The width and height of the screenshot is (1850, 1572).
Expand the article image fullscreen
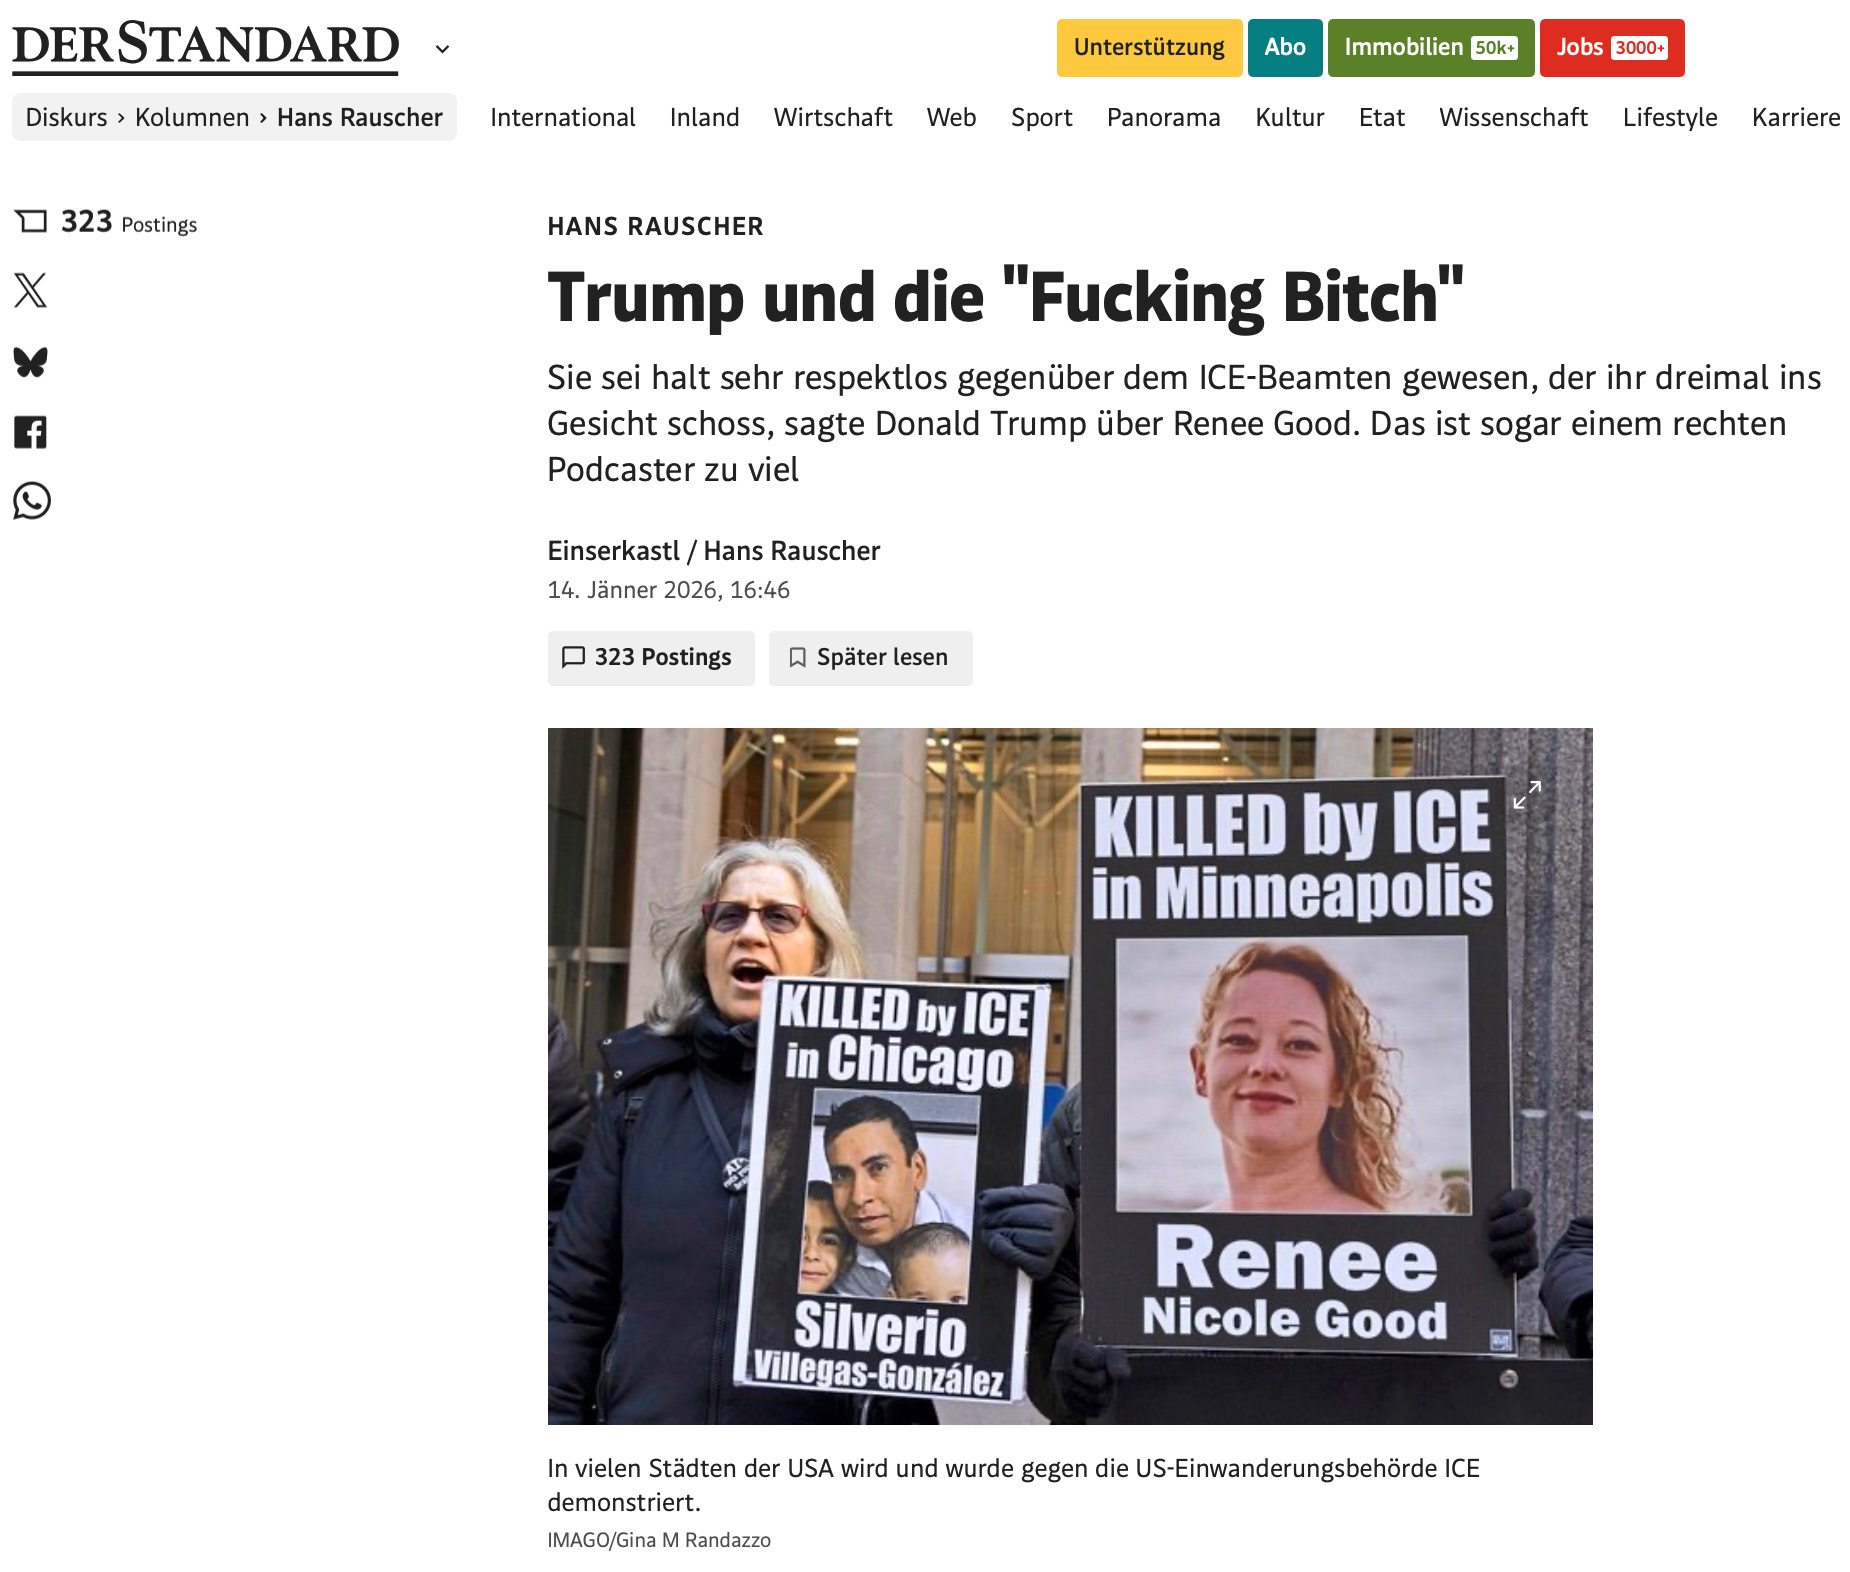[1527, 795]
